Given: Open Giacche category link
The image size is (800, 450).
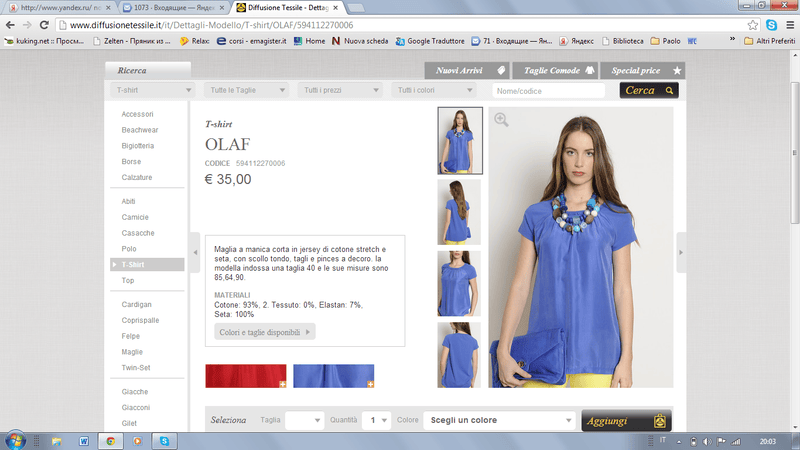Looking at the screenshot, I should click(x=135, y=391).
